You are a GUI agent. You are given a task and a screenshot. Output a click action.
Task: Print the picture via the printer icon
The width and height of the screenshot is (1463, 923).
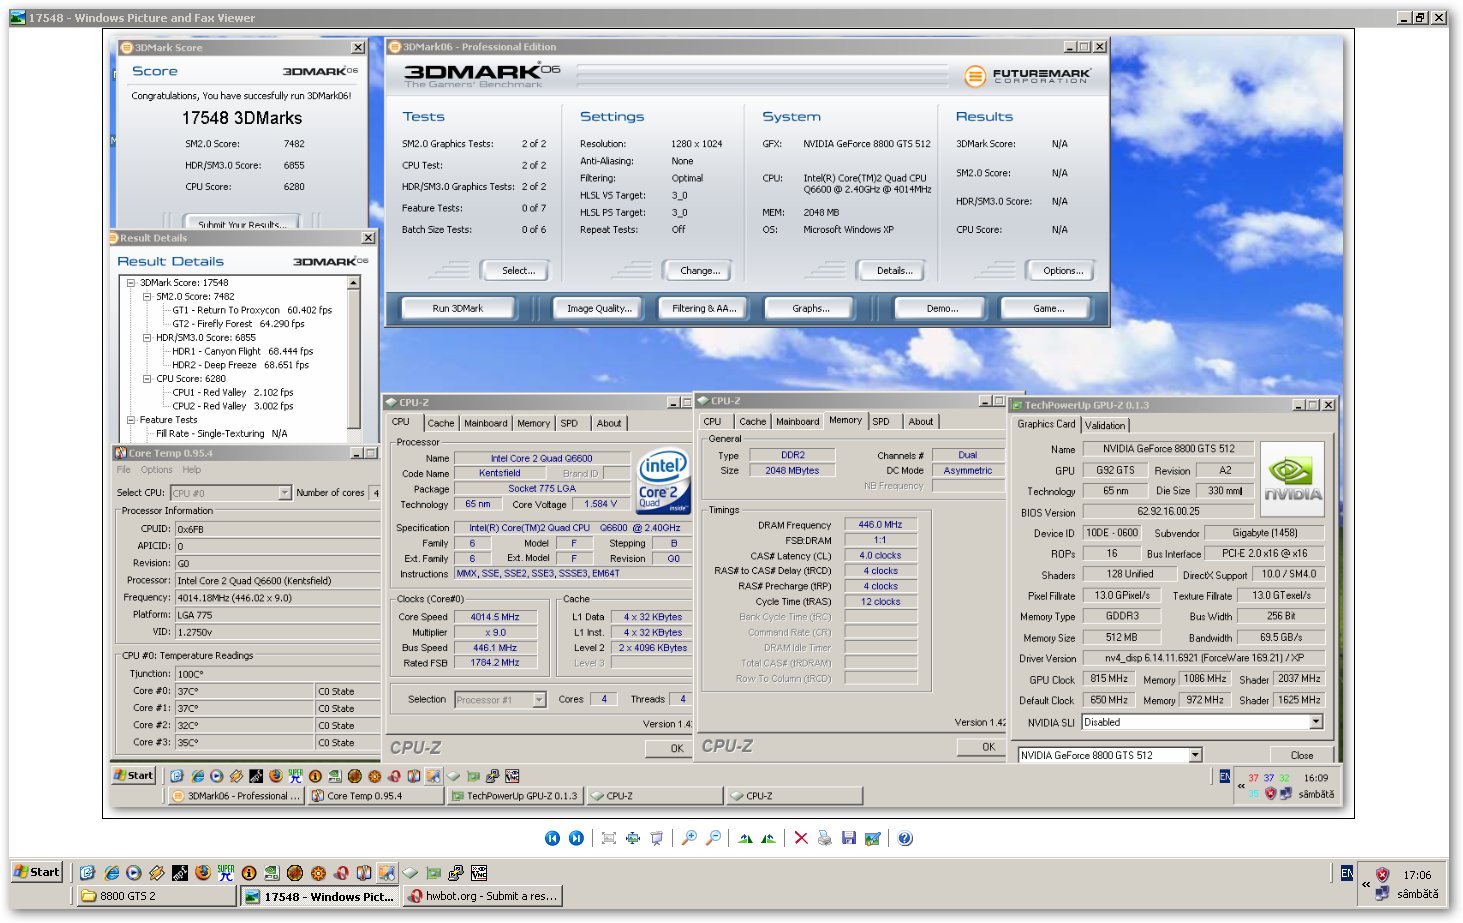[824, 838]
